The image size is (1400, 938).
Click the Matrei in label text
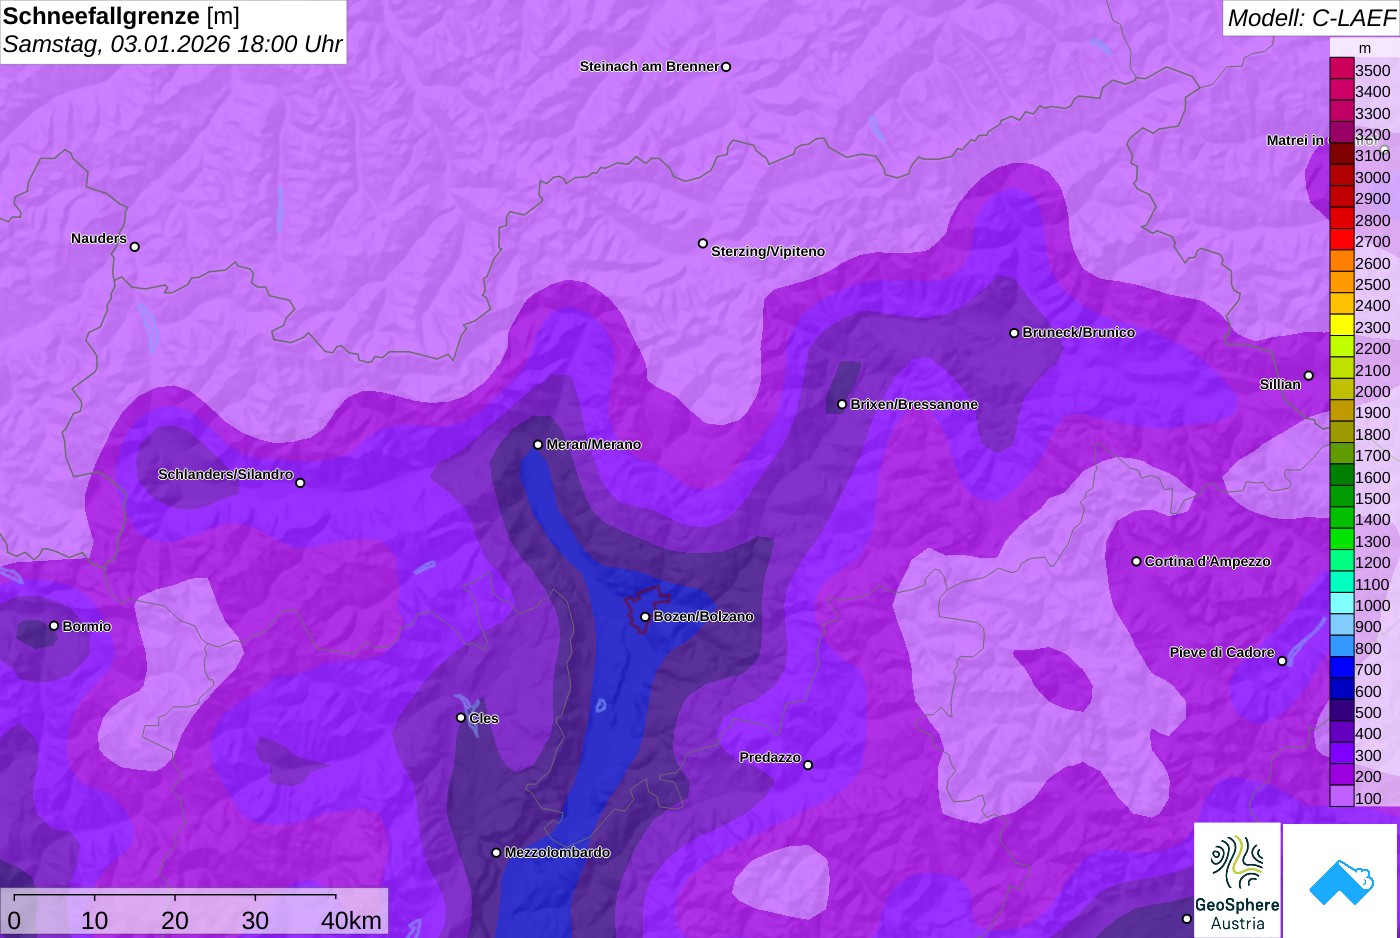click(x=1295, y=140)
